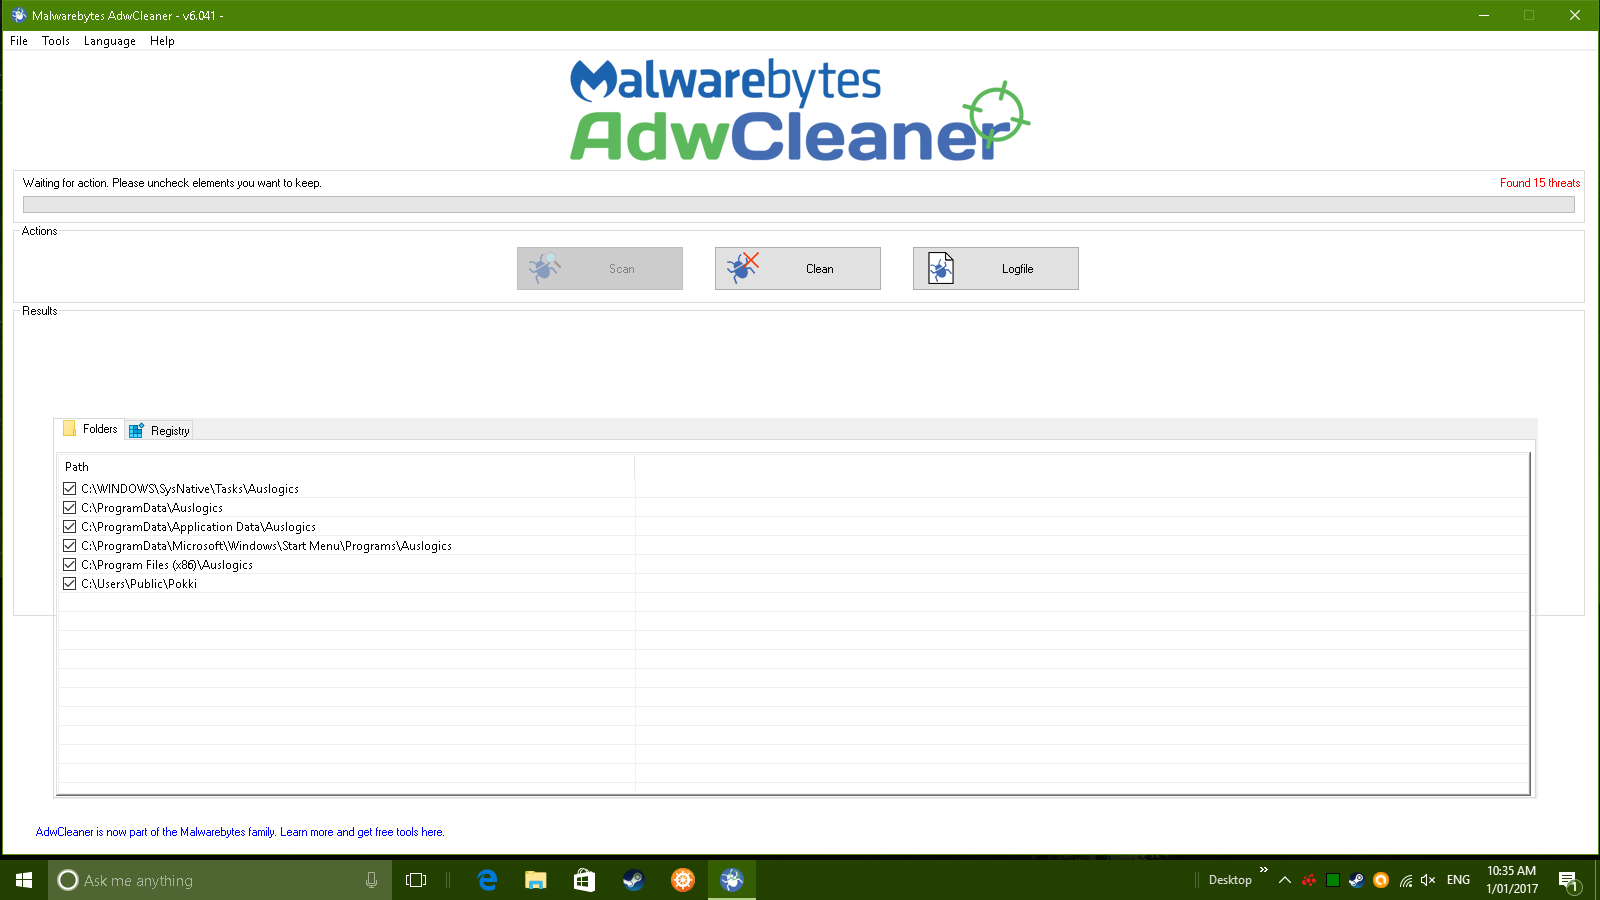Open File Explorer from the taskbar
1600x900 pixels.
tap(536, 880)
